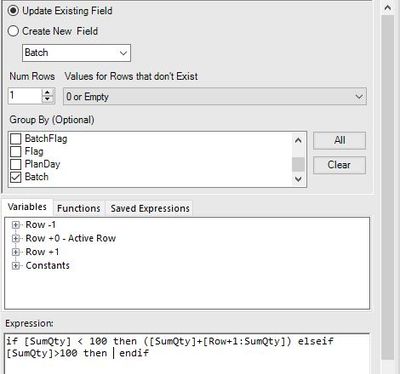Expand the Constants tree node

(x=15, y=266)
